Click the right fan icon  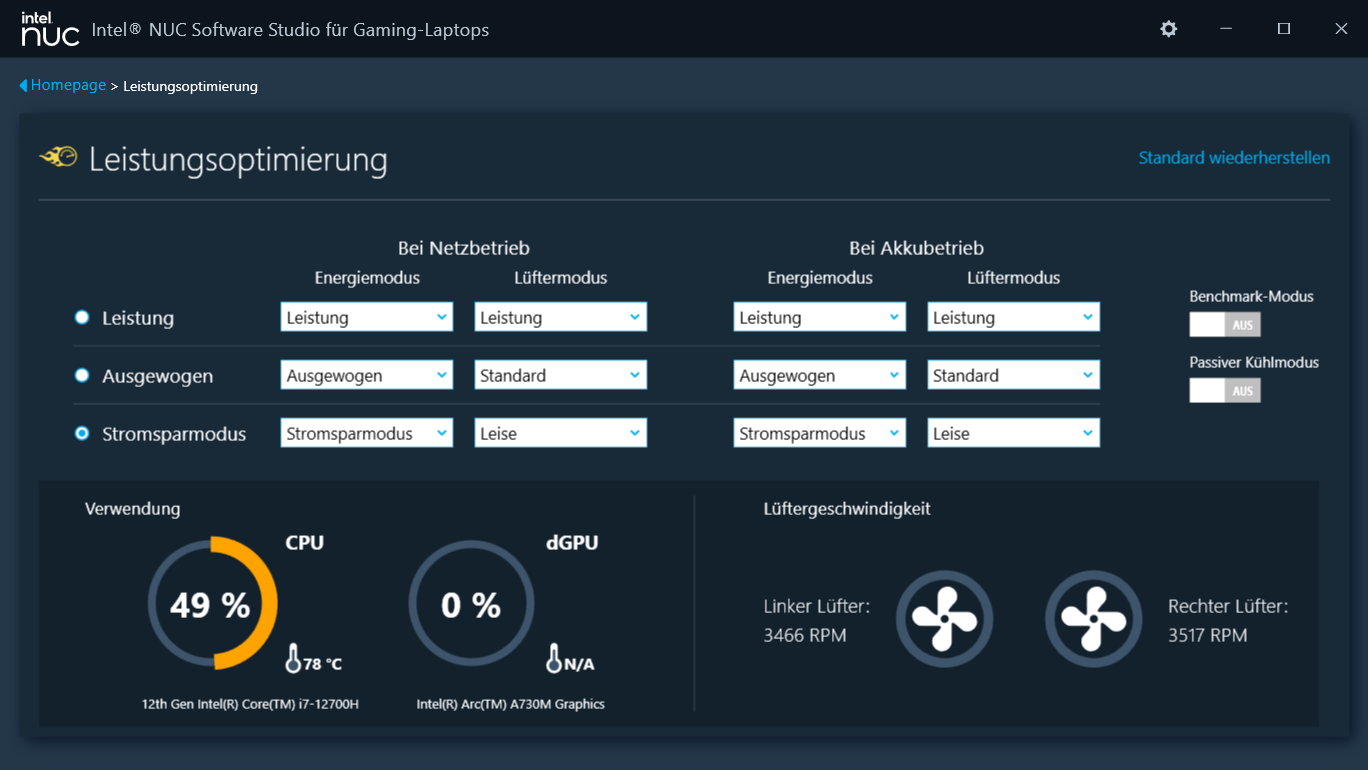tap(1093, 619)
